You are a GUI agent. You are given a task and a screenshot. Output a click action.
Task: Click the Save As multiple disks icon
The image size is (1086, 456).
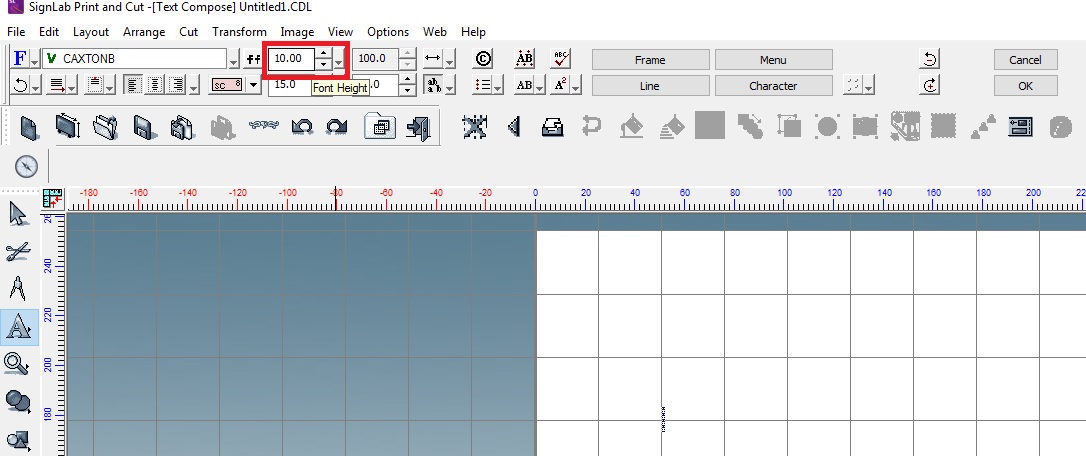tap(181, 128)
